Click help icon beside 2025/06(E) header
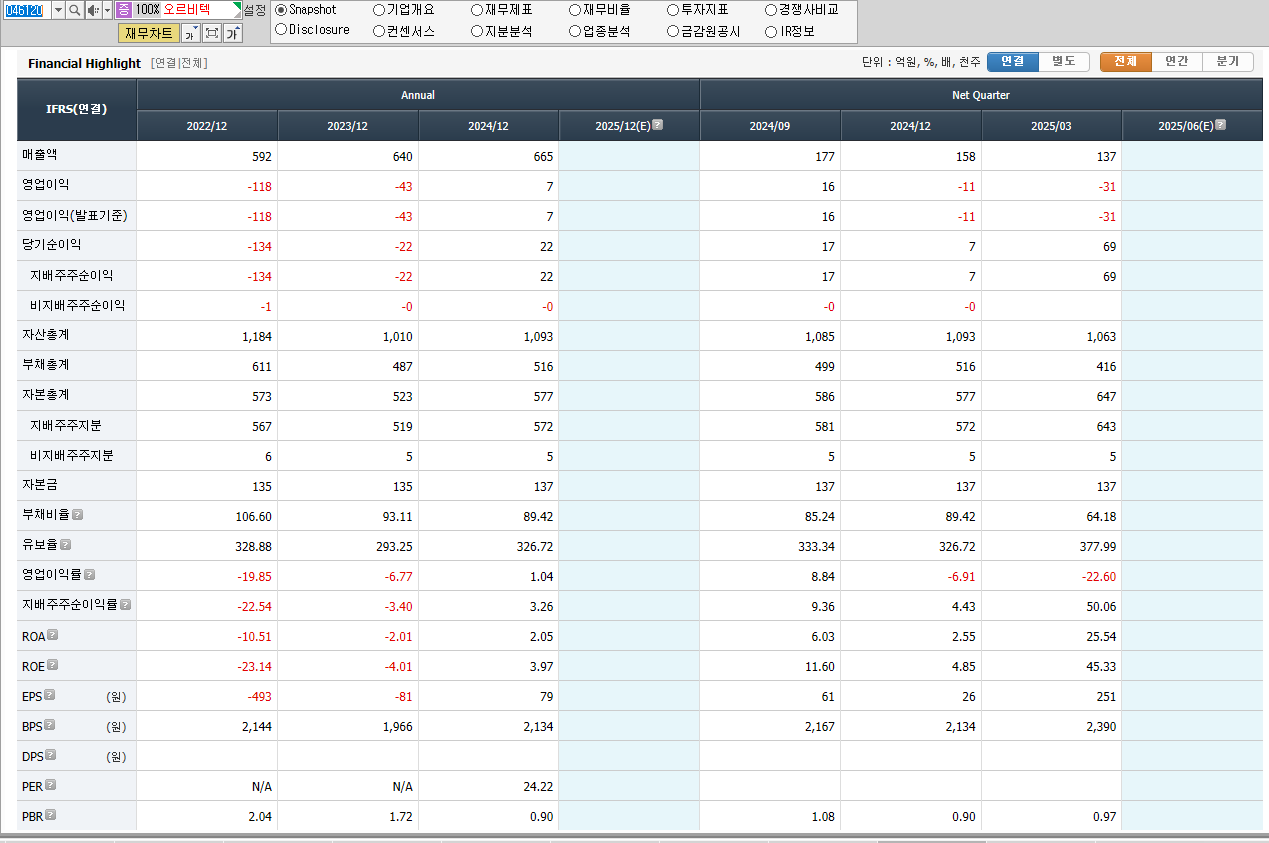The width and height of the screenshot is (1269, 843). point(1220,125)
